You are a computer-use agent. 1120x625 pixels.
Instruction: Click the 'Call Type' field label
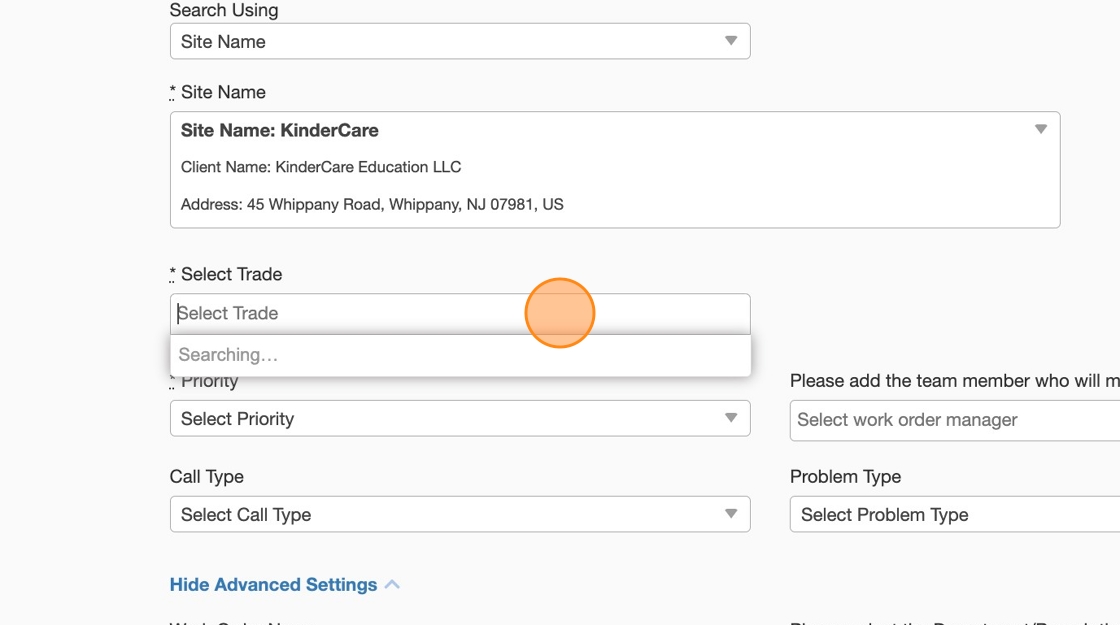207,477
